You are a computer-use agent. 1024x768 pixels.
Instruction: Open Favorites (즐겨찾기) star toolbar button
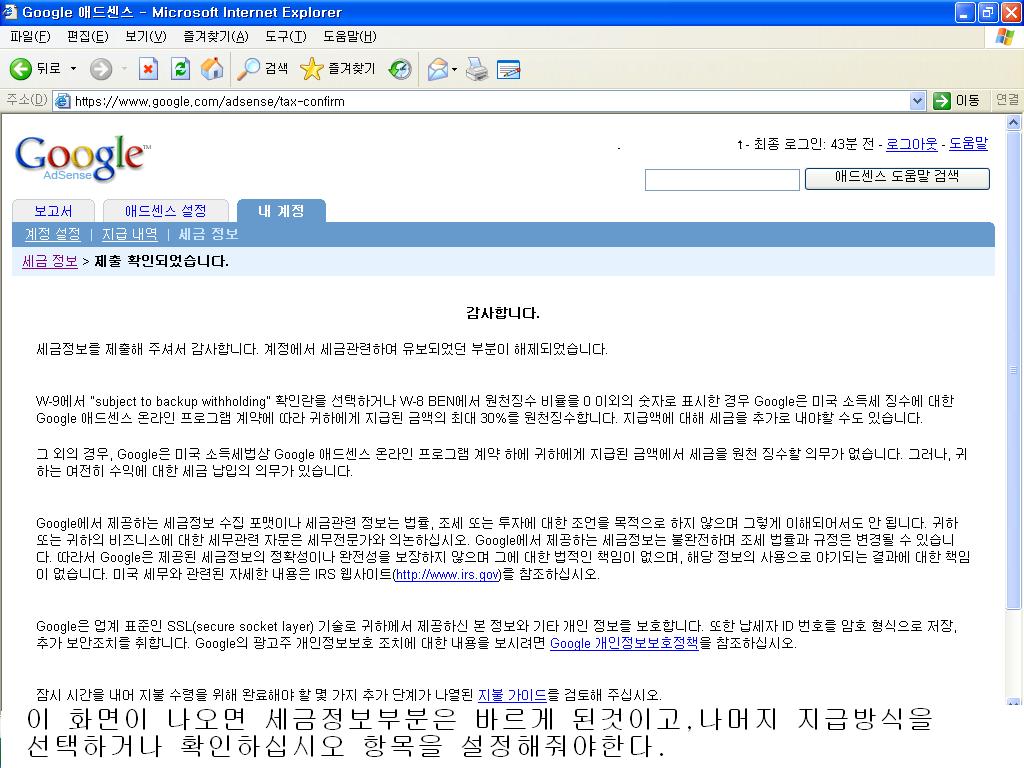tap(338, 69)
